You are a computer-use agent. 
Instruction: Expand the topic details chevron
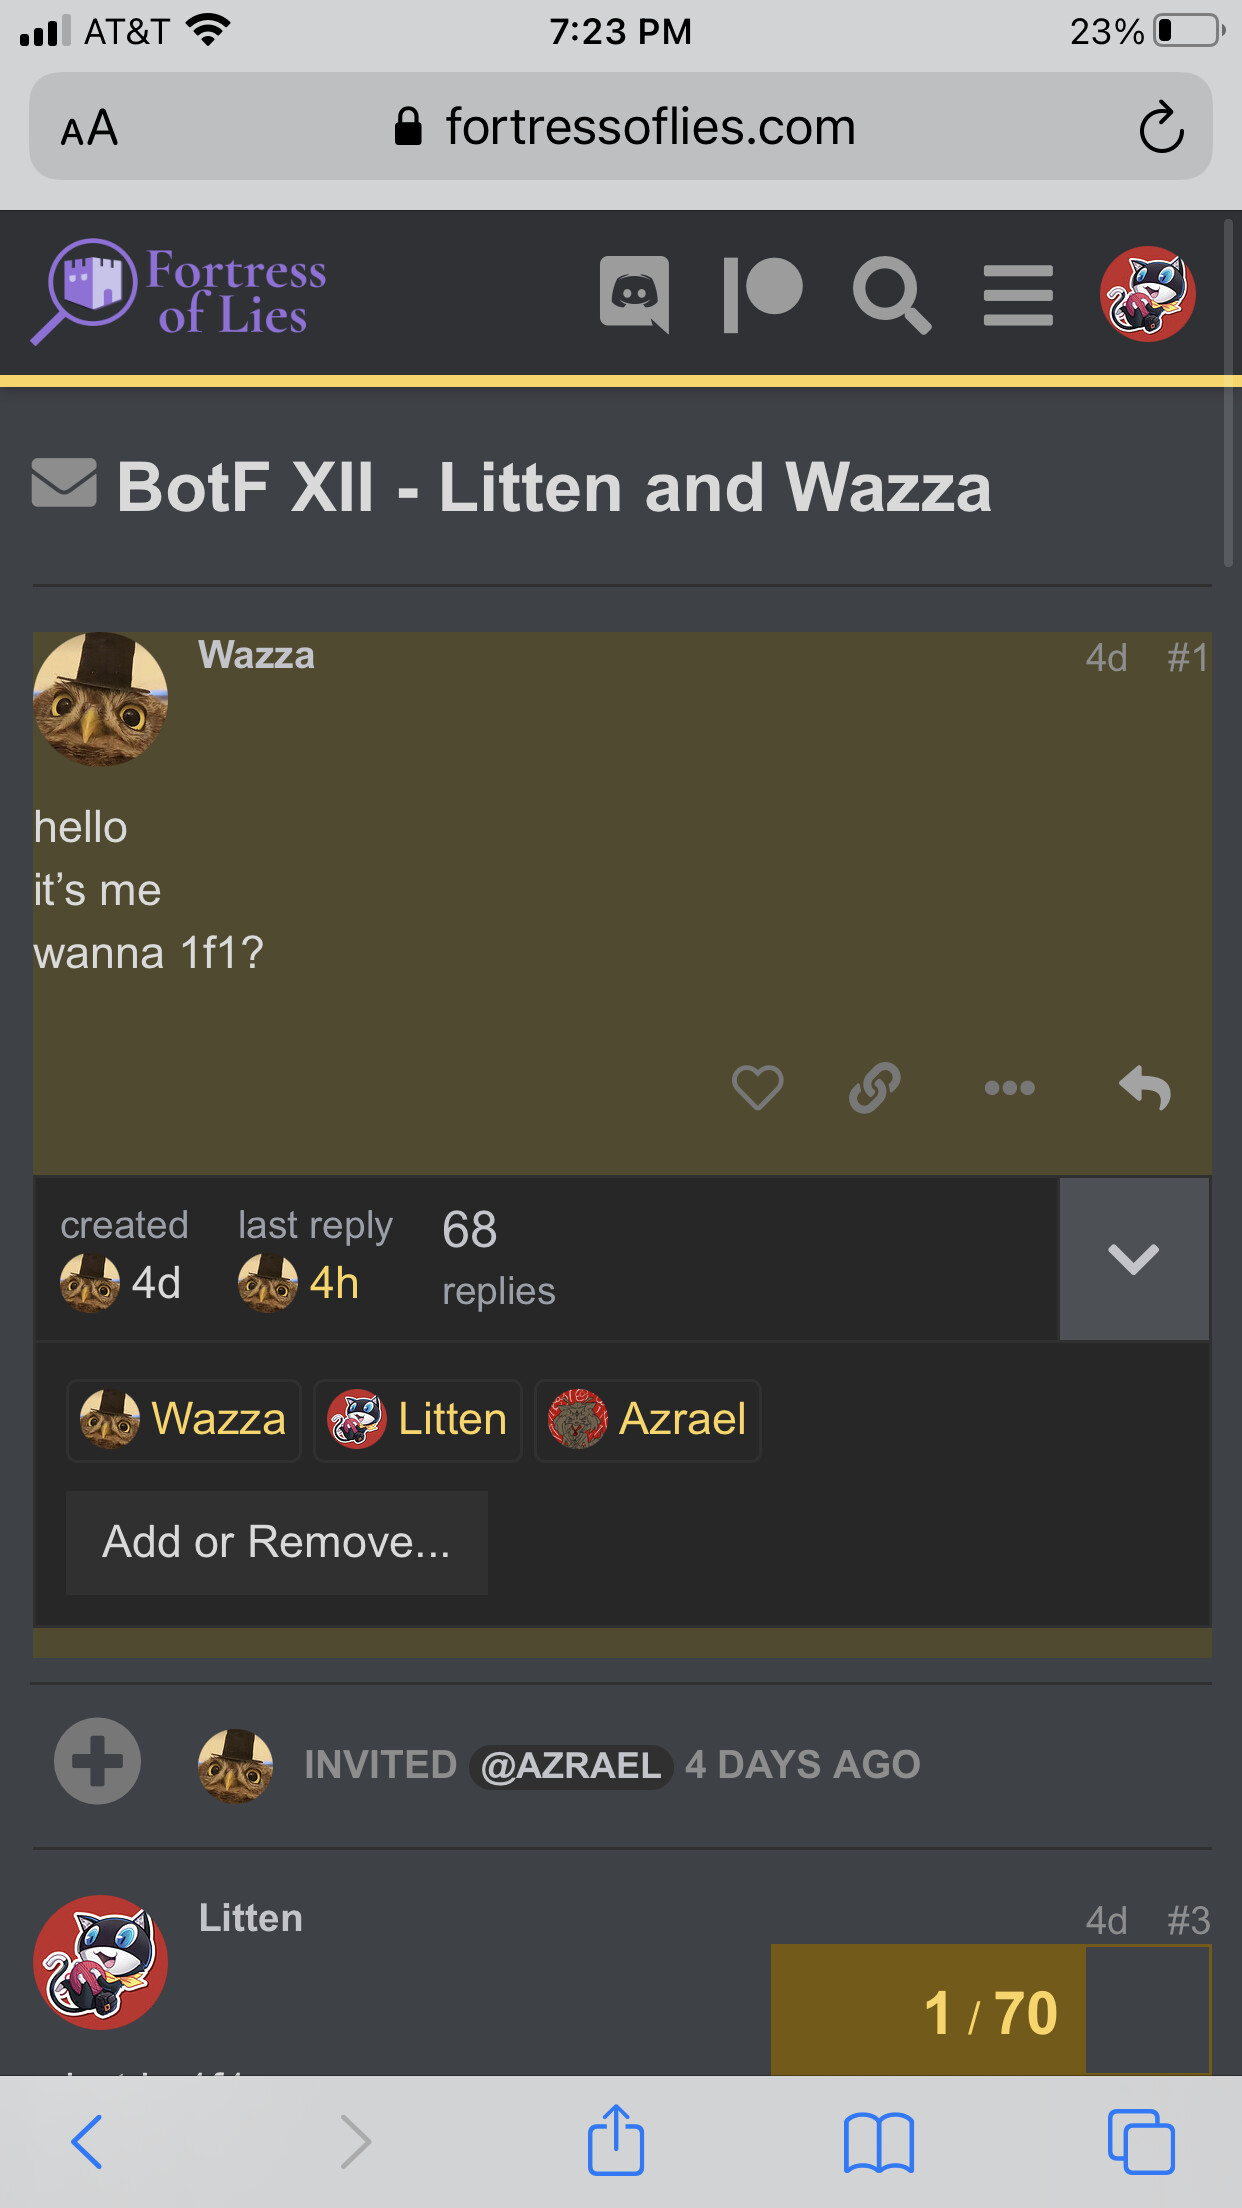click(1134, 1258)
